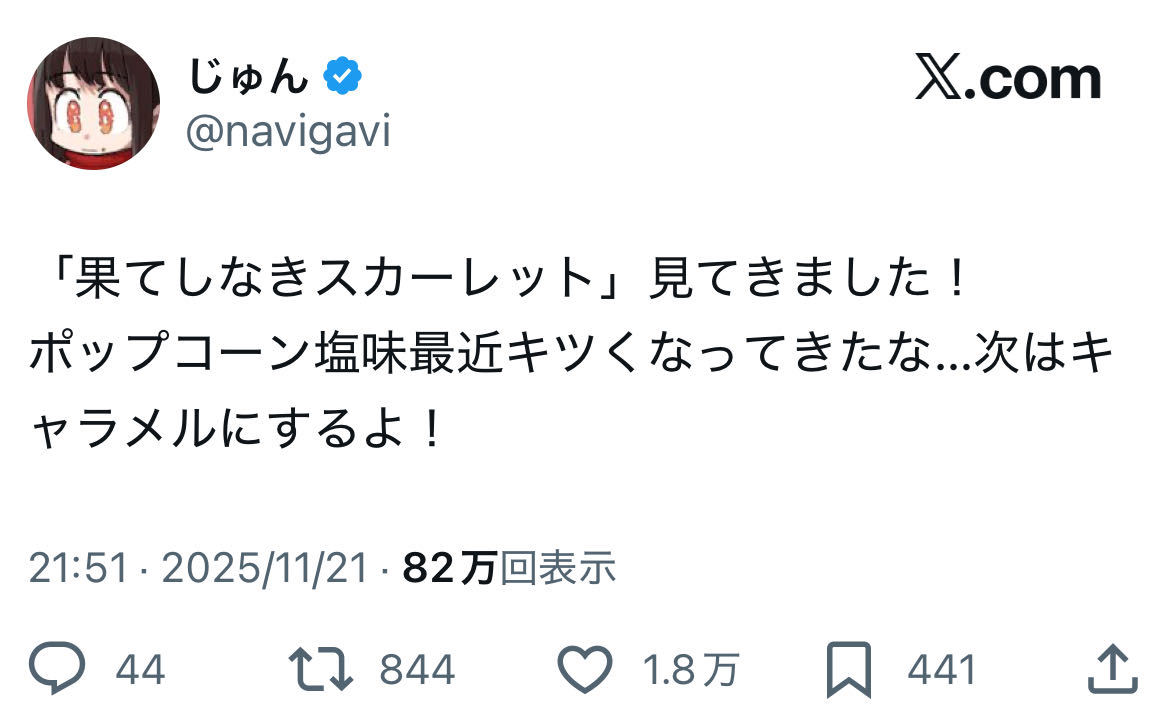Click the @navigavi handle
1170x716 pixels.
tap(288, 131)
